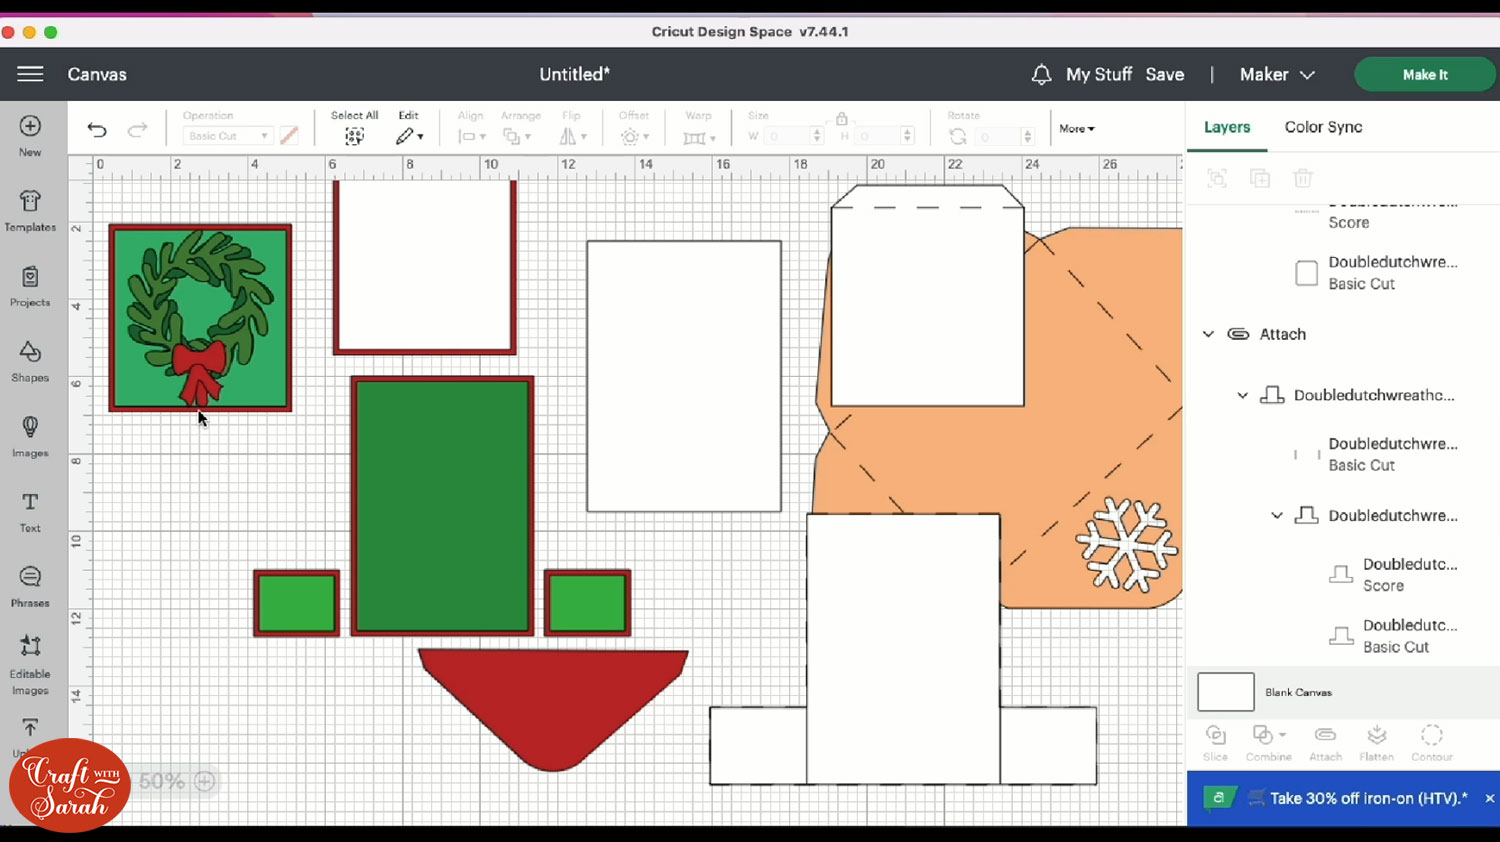The image size is (1500, 842).
Task: Select the wreath image on the canvas
Action: pyautogui.click(x=200, y=317)
